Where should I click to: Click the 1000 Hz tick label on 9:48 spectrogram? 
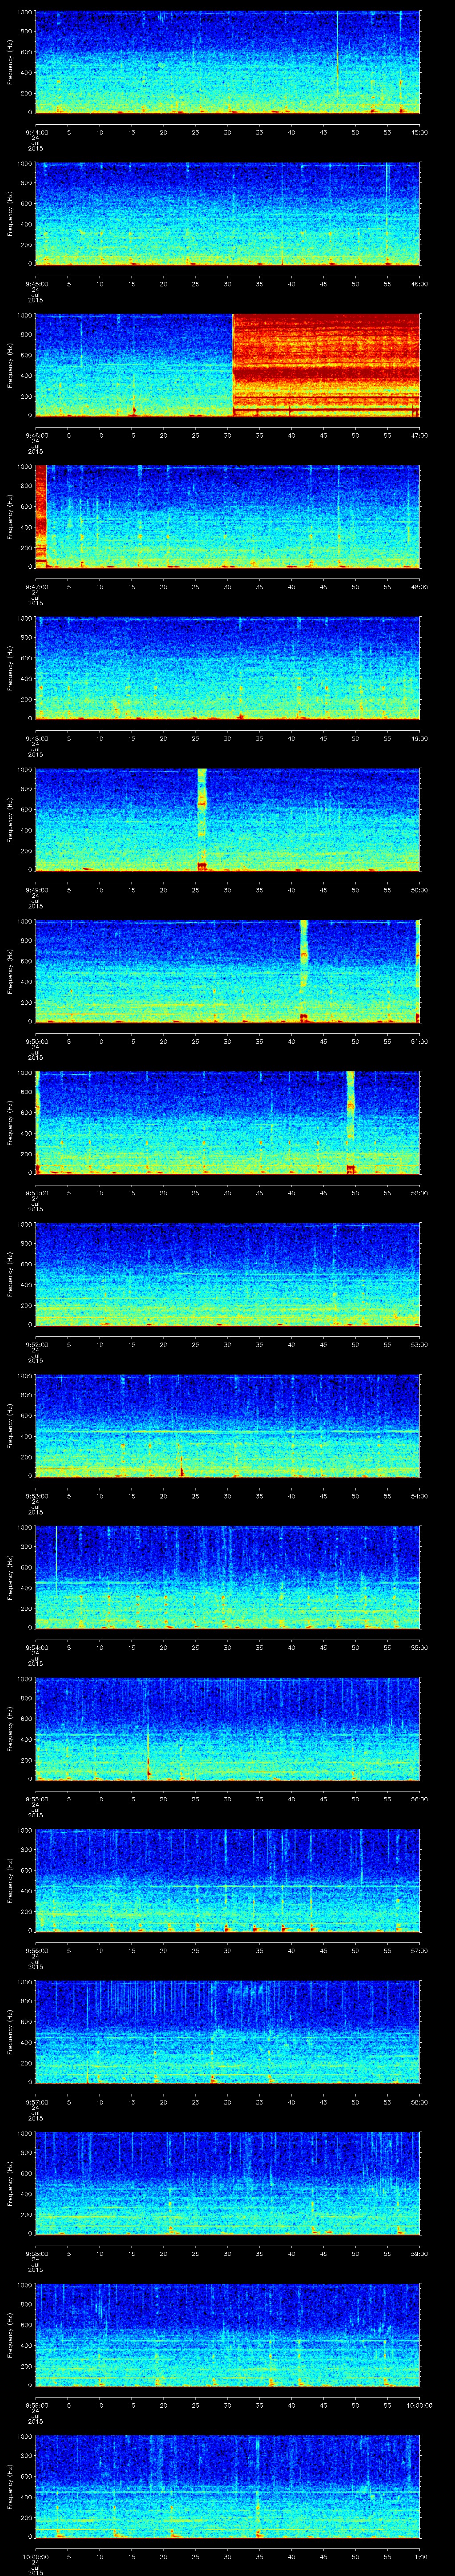point(24,619)
